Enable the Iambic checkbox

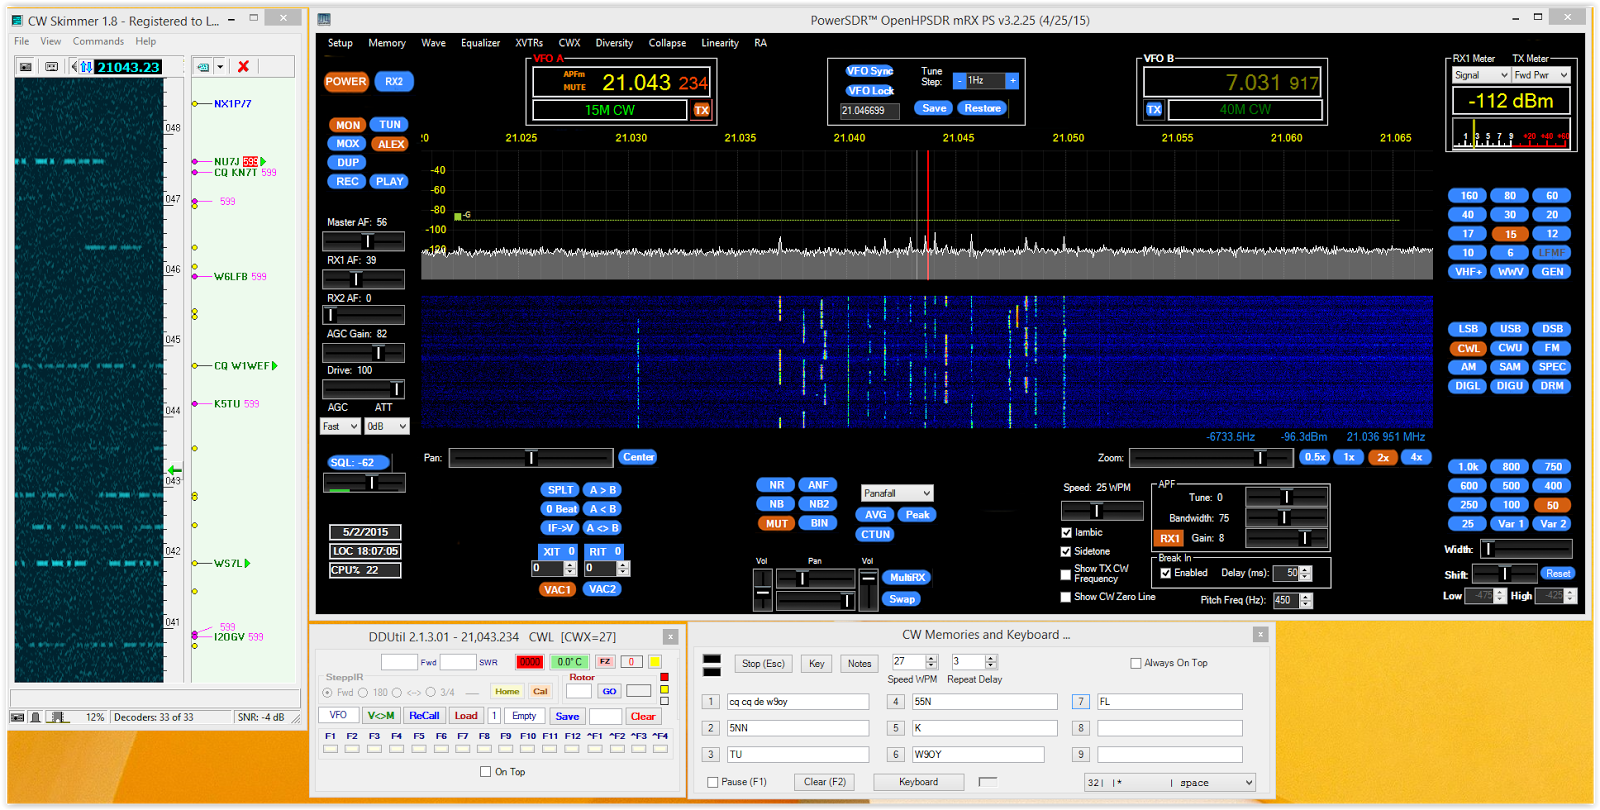(1066, 533)
